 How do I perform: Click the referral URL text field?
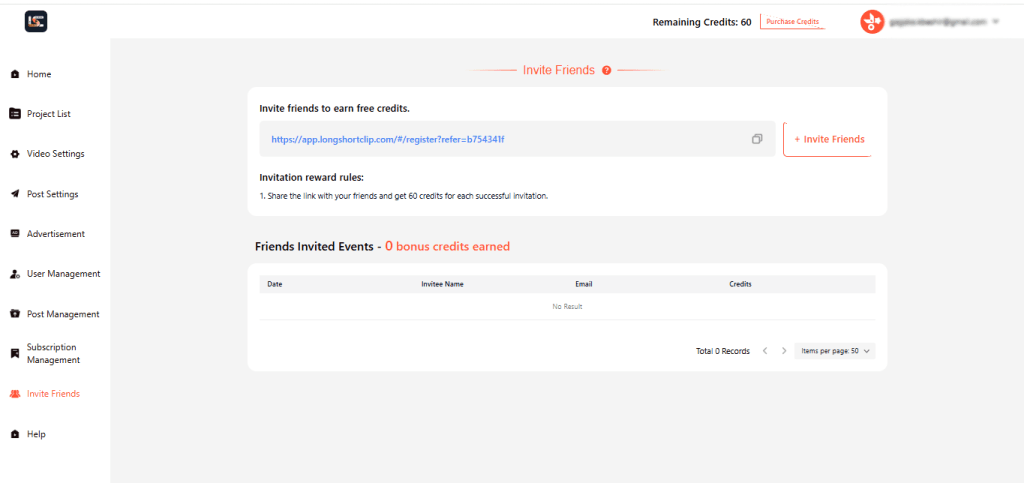(500, 139)
